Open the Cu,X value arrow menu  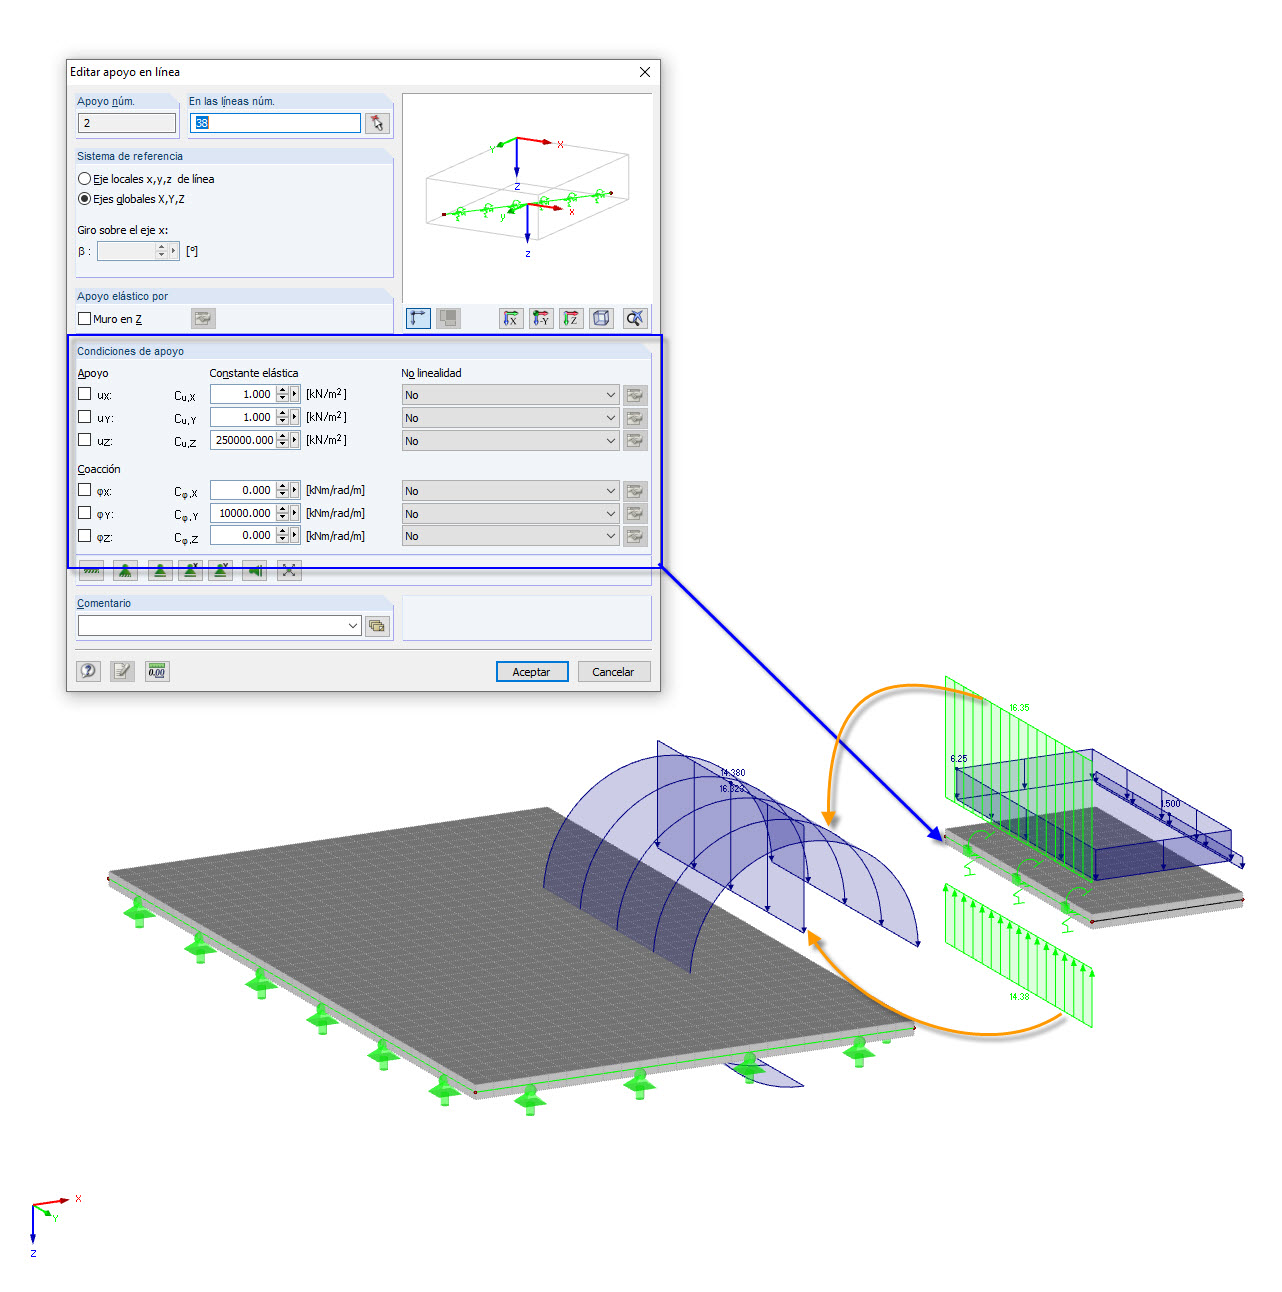tap(295, 394)
